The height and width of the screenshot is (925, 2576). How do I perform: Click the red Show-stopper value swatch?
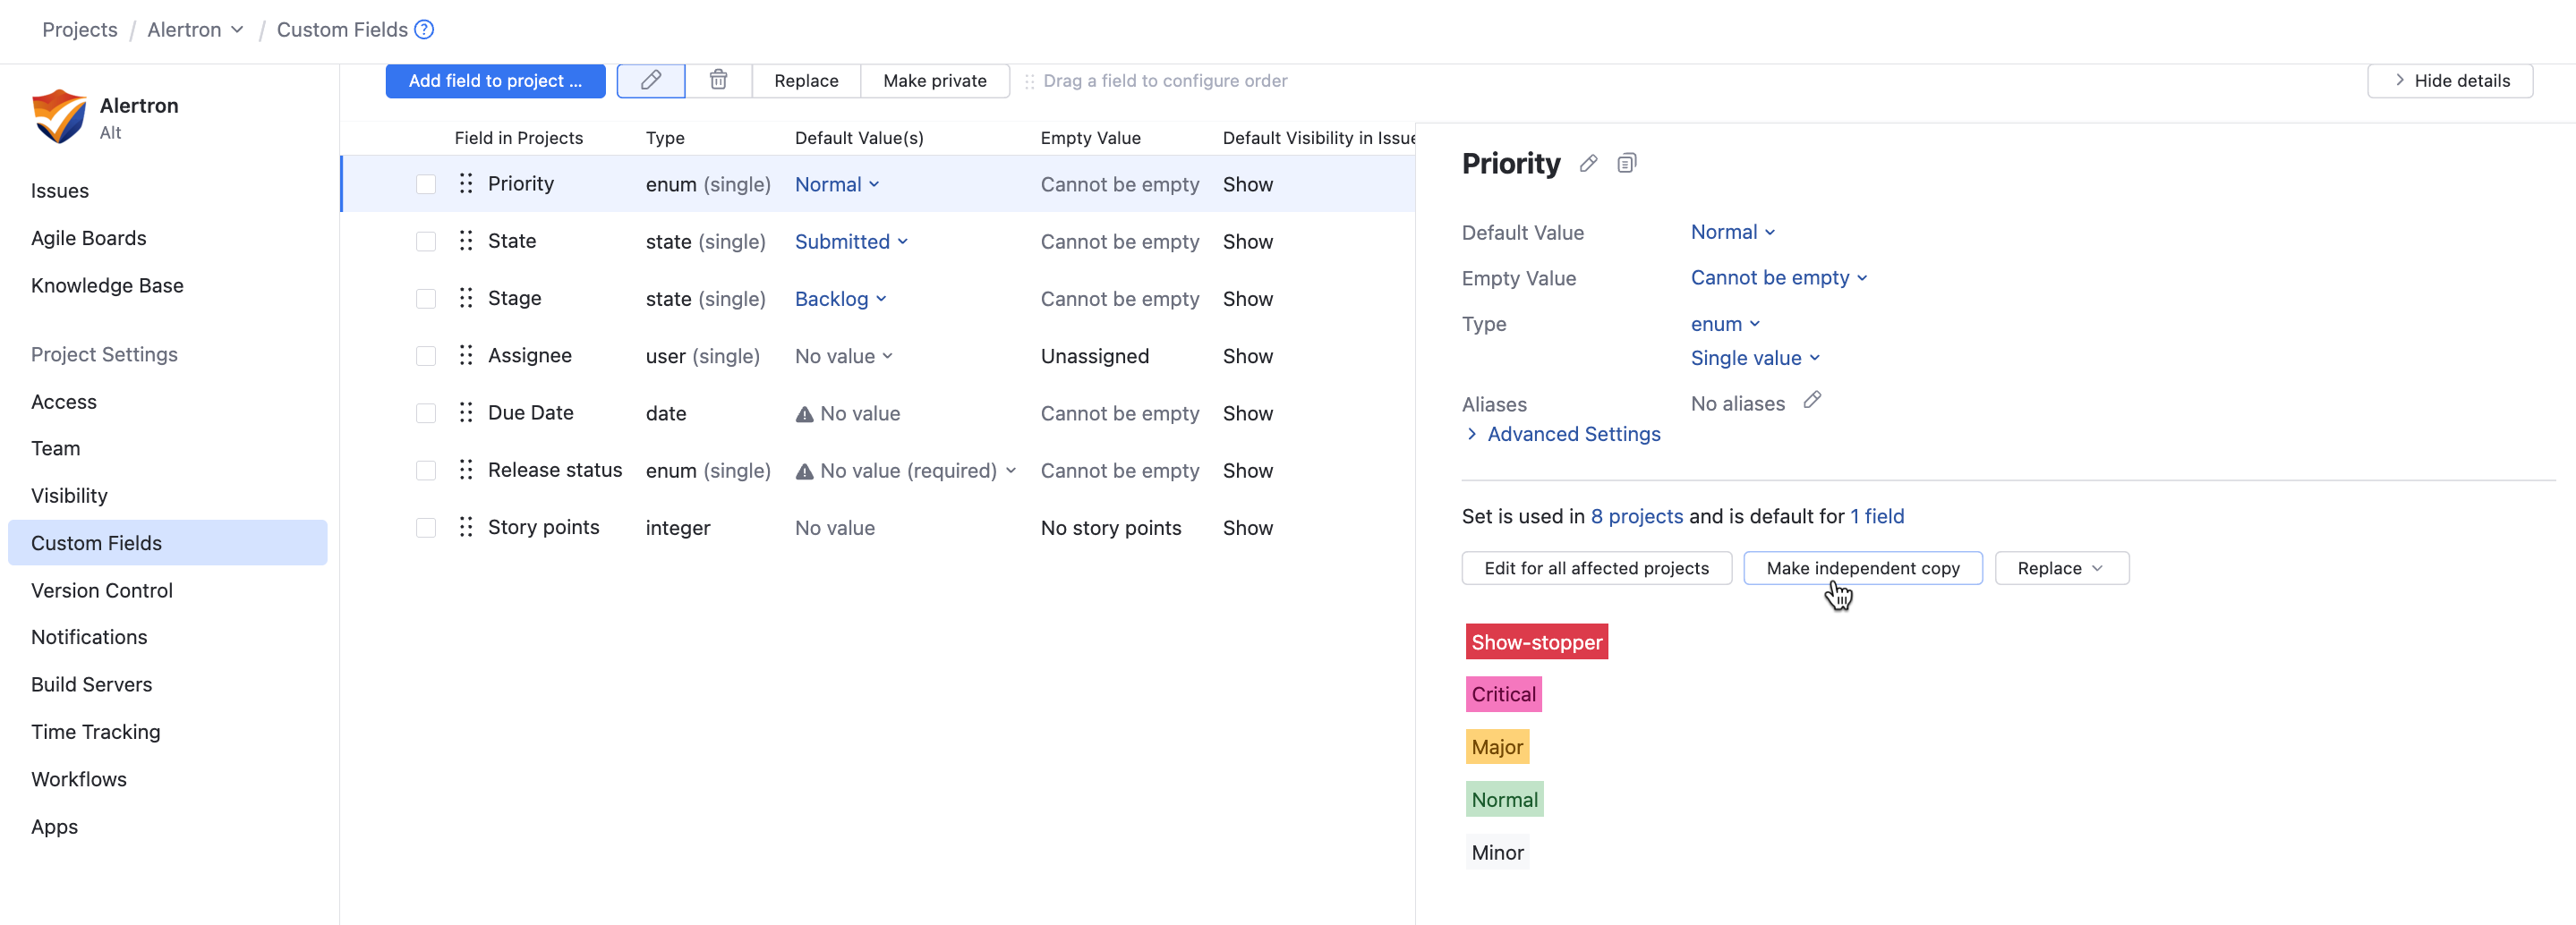pos(1536,642)
